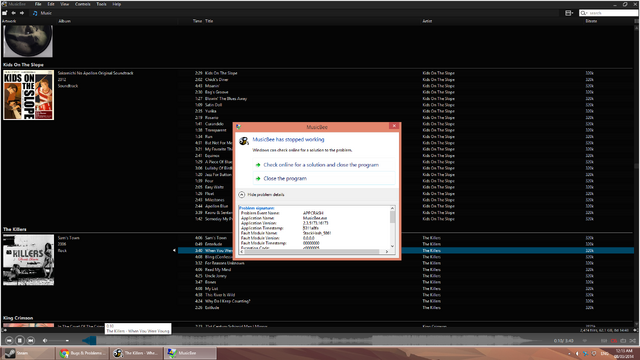Screen dimensions: 640x360
Task: Select the track Why Do I Keep Counting?
Action: pyautogui.click(x=227, y=301)
